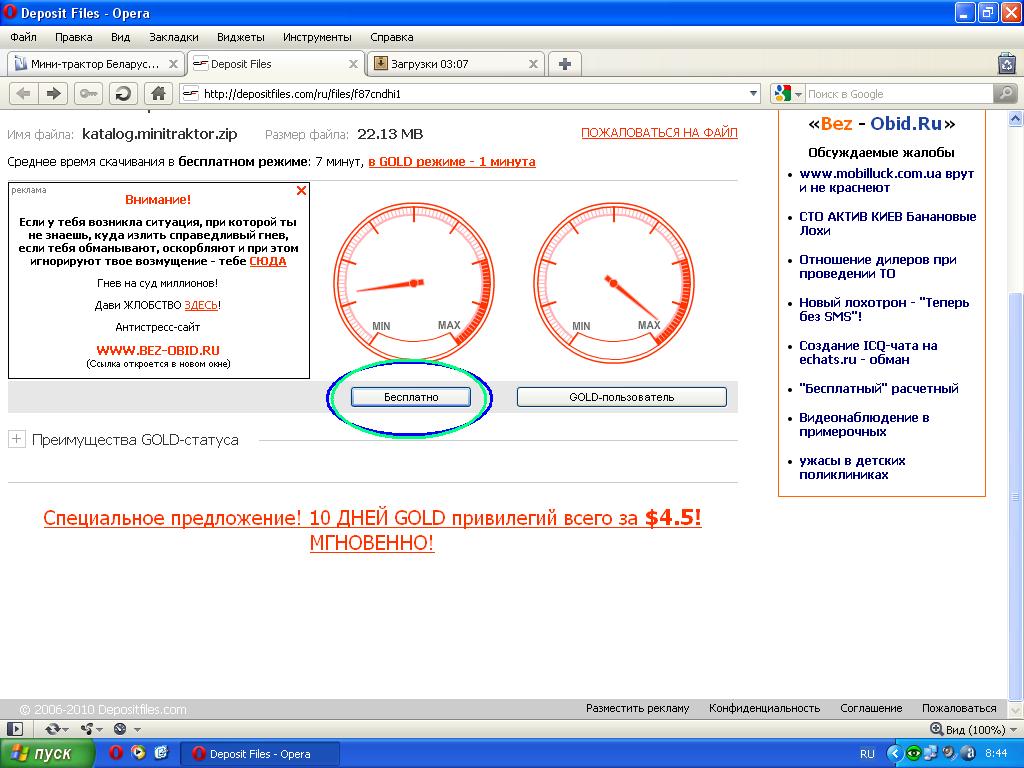
Task: Open a new tab with the plus button
Action: pyautogui.click(x=565, y=64)
